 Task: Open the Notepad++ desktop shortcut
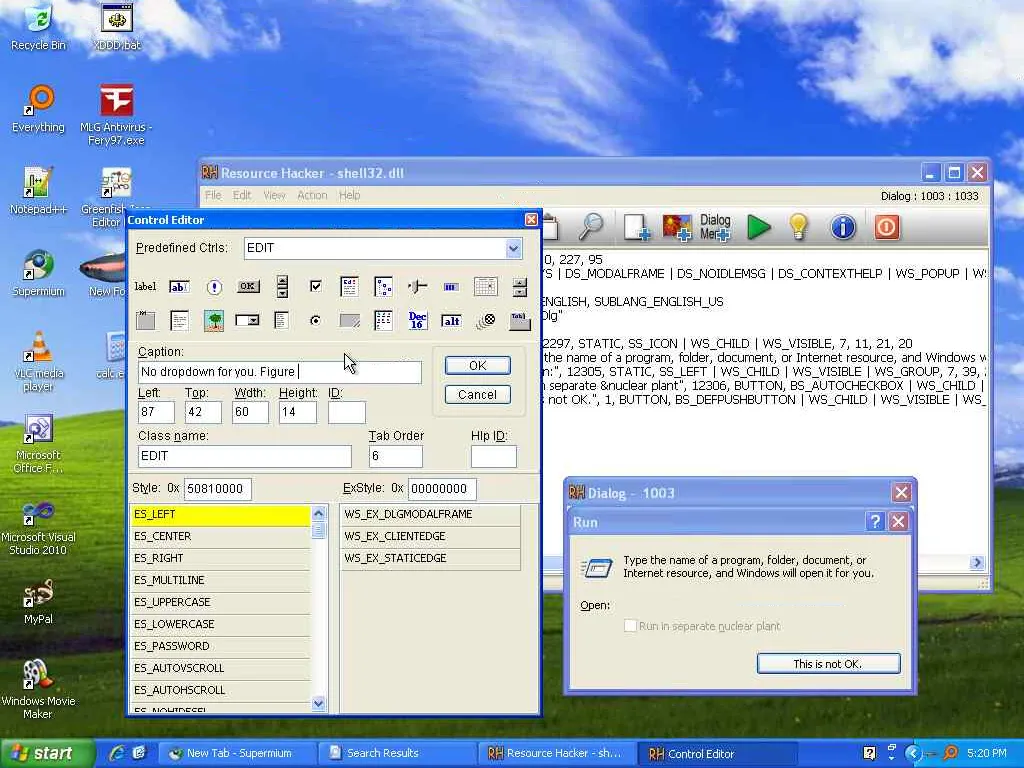click(38, 190)
